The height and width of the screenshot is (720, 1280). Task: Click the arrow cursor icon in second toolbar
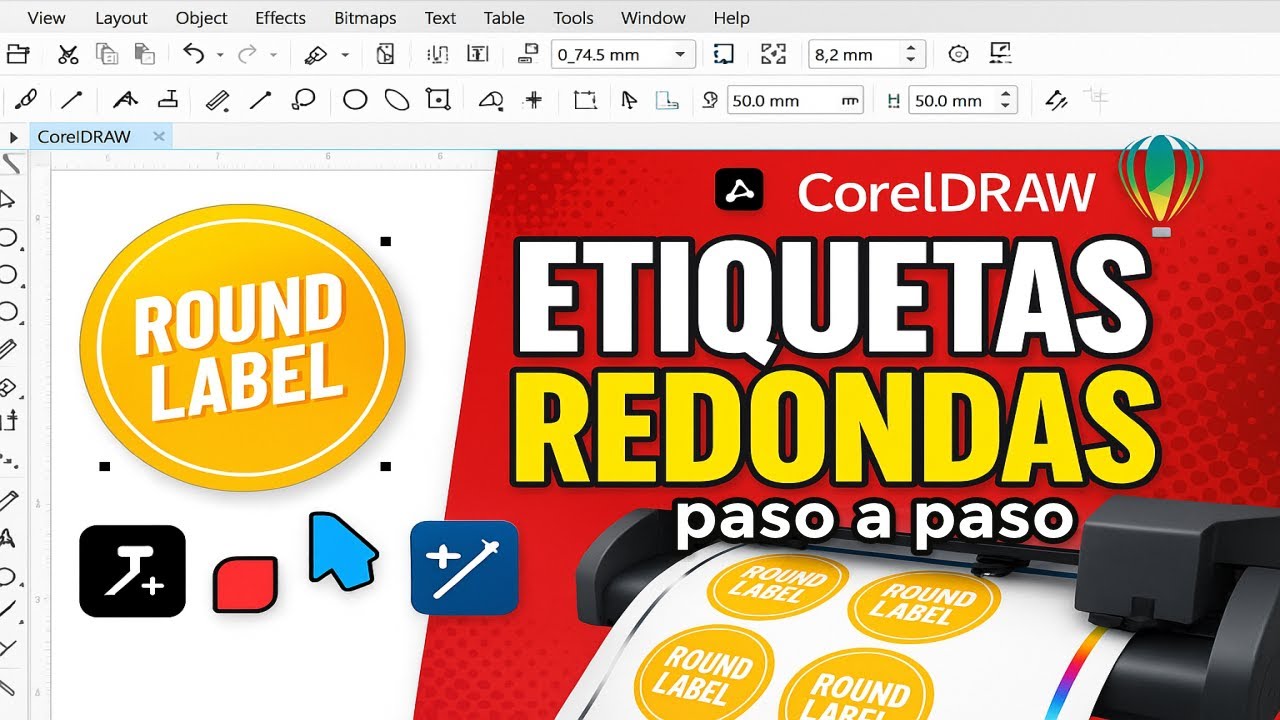(x=629, y=100)
